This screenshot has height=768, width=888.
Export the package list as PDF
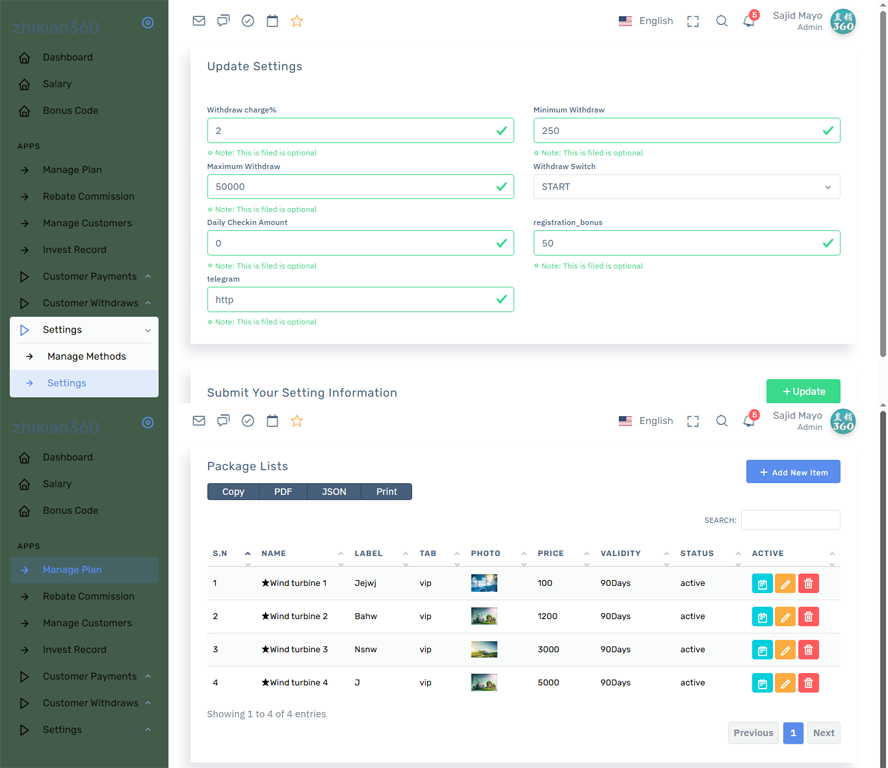[x=283, y=492]
